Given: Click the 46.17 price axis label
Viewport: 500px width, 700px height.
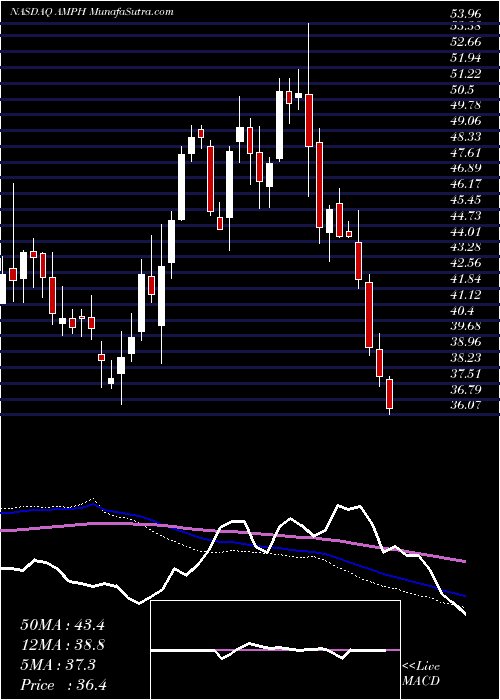Looking at the screenshot, I should 466,184.
